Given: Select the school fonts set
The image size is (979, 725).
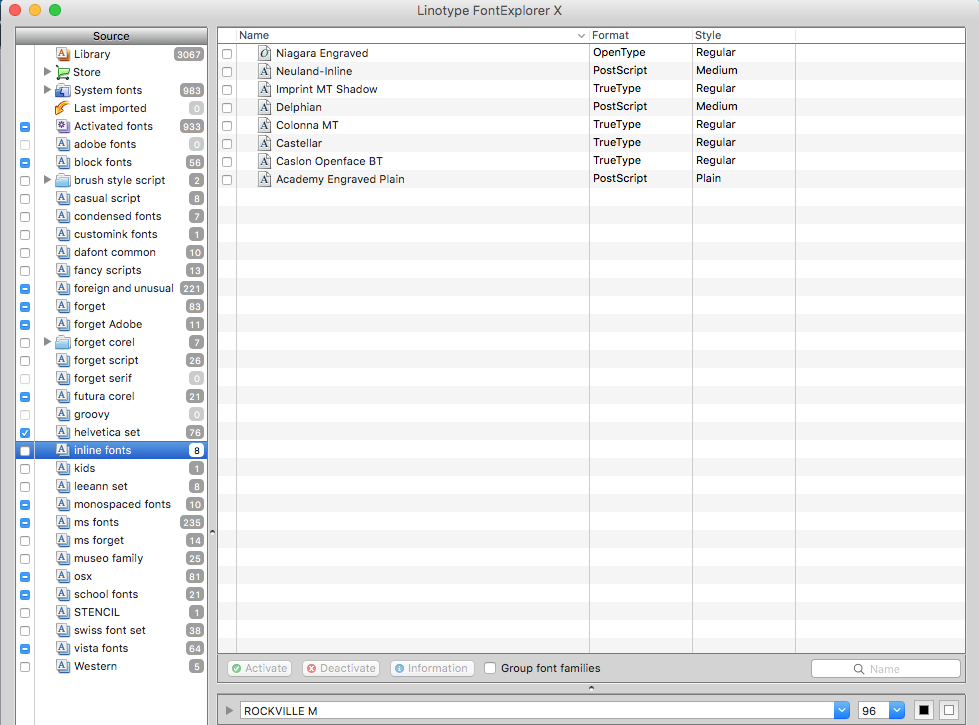Looking at the screenshot, I should [121, 594].
